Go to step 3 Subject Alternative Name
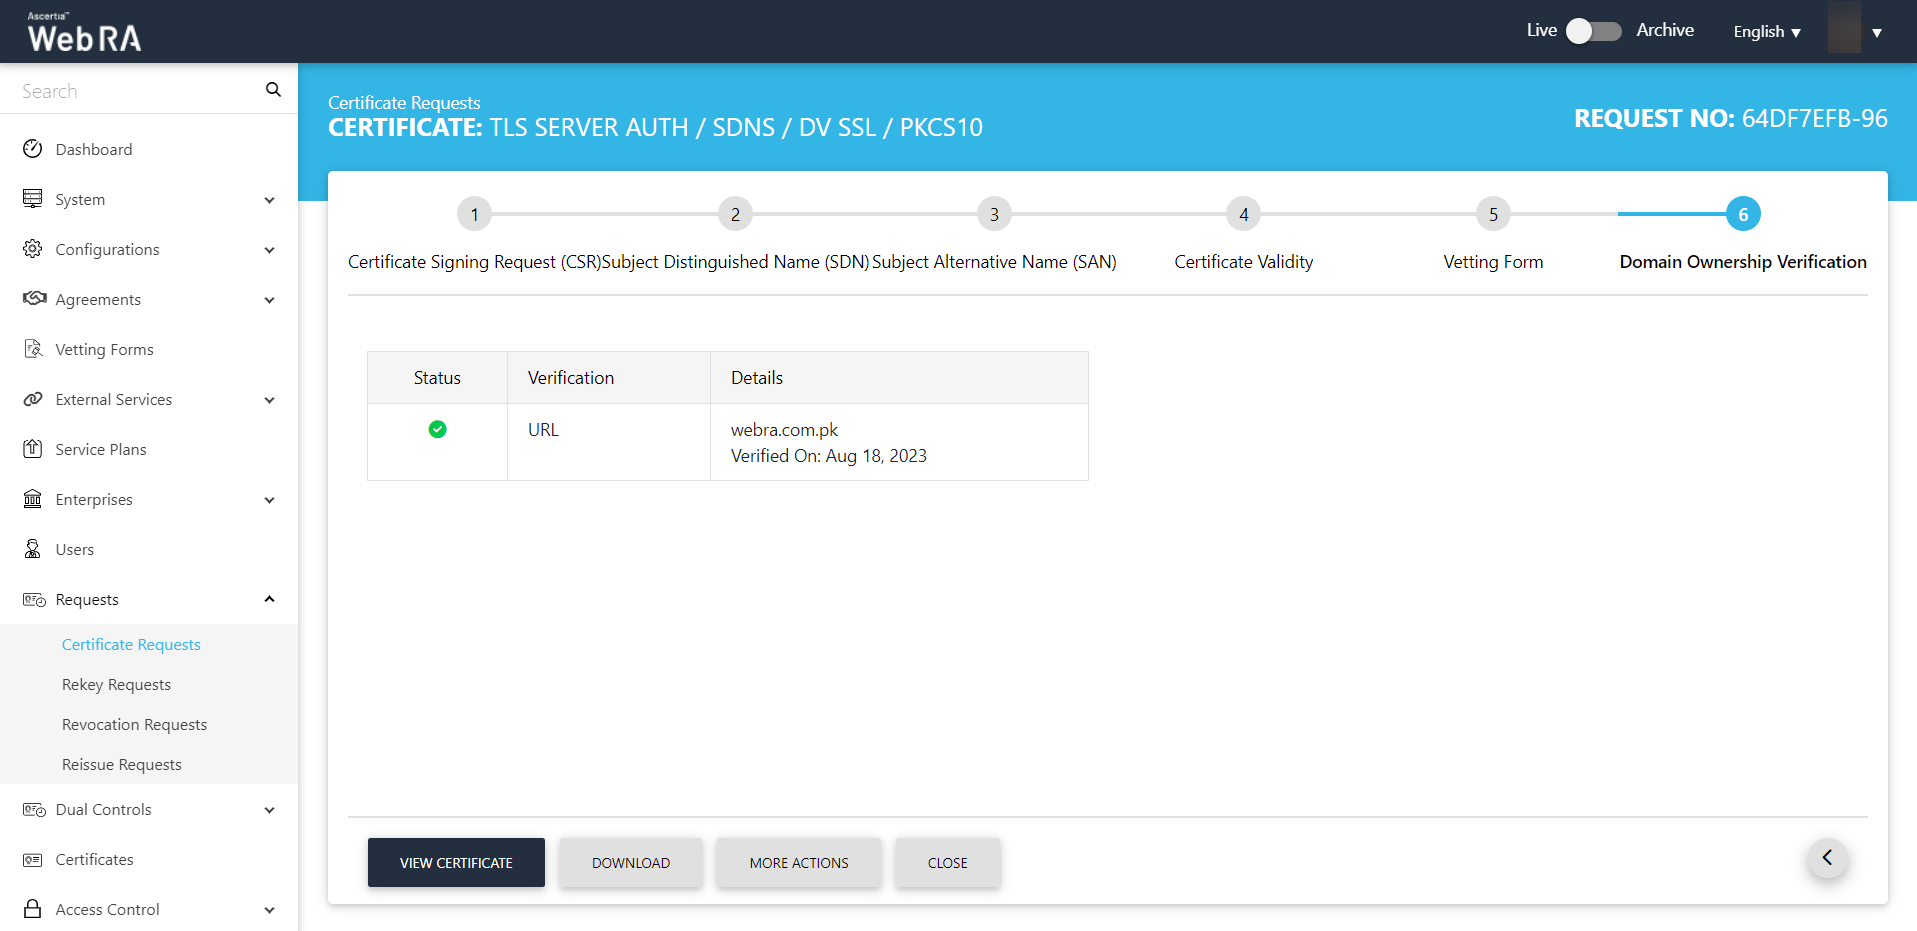This screenshot has height=931, width=1917. (994, 214)
